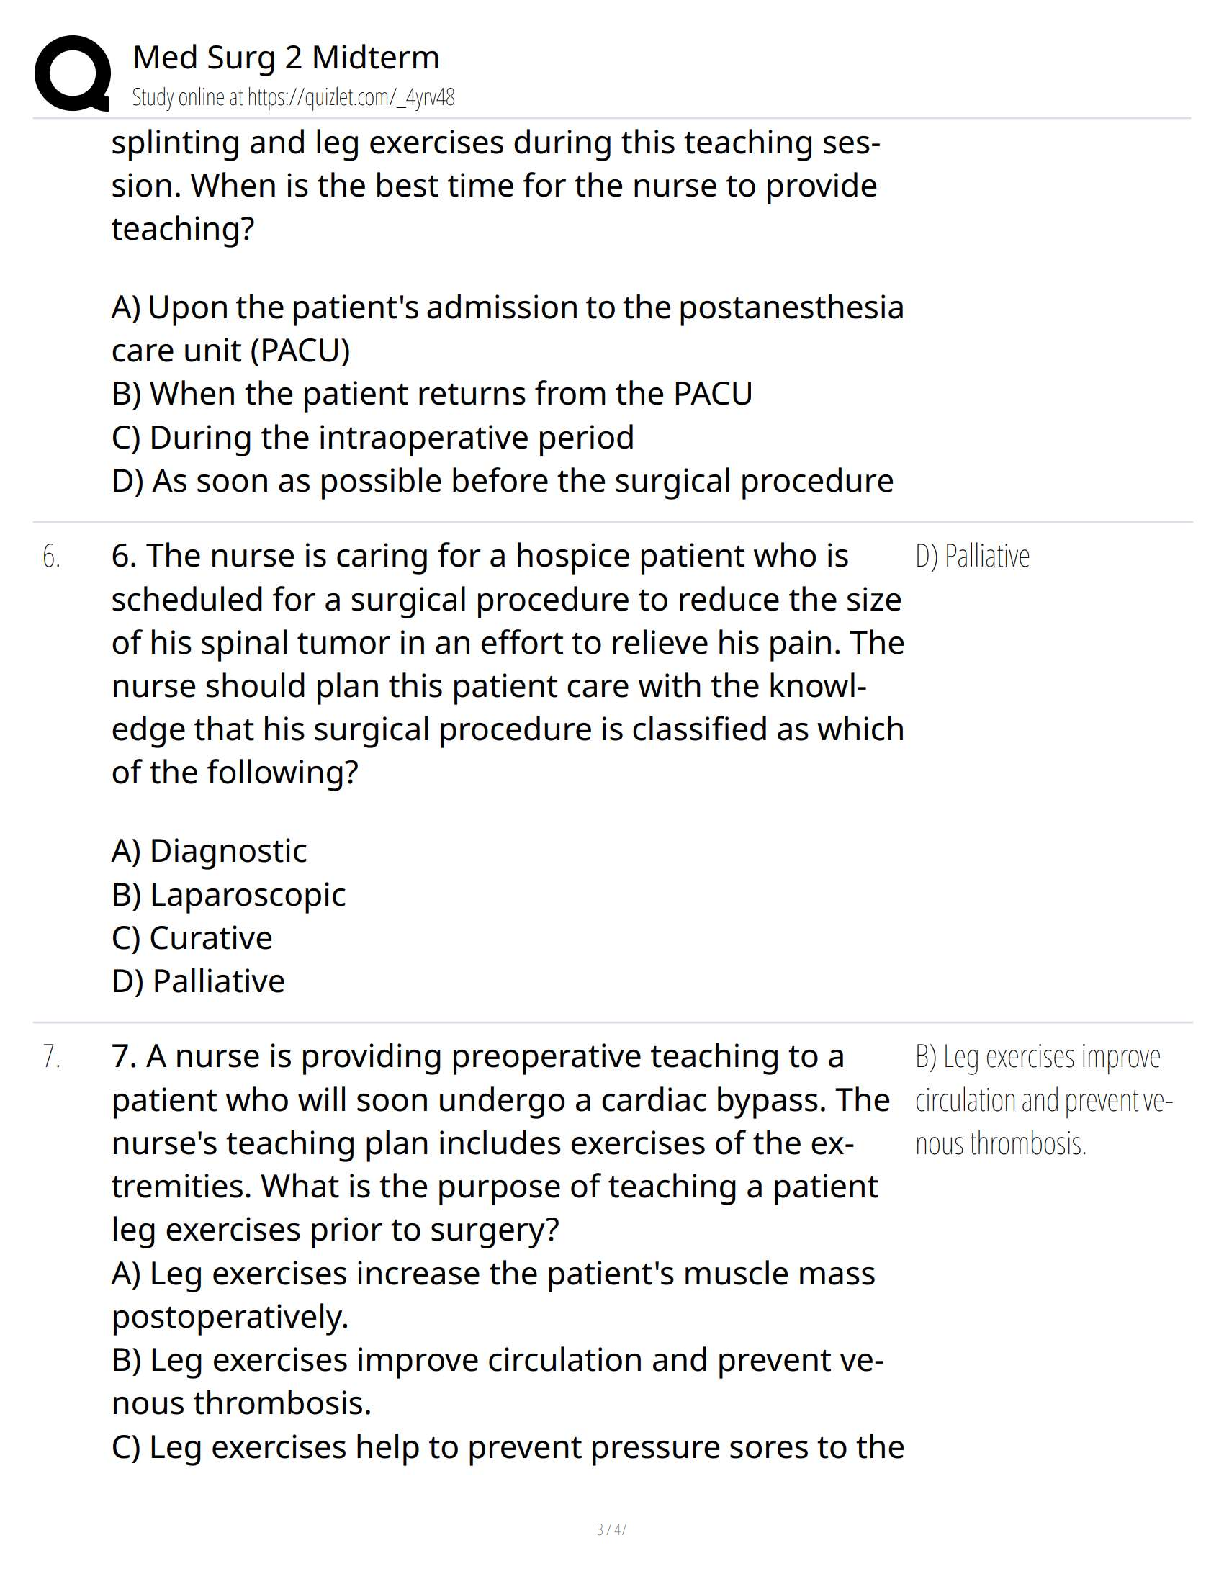The height and width of the screenshot is (1584, 1224).
Task: Select option B) Laparoscopic
Action: 229,894
